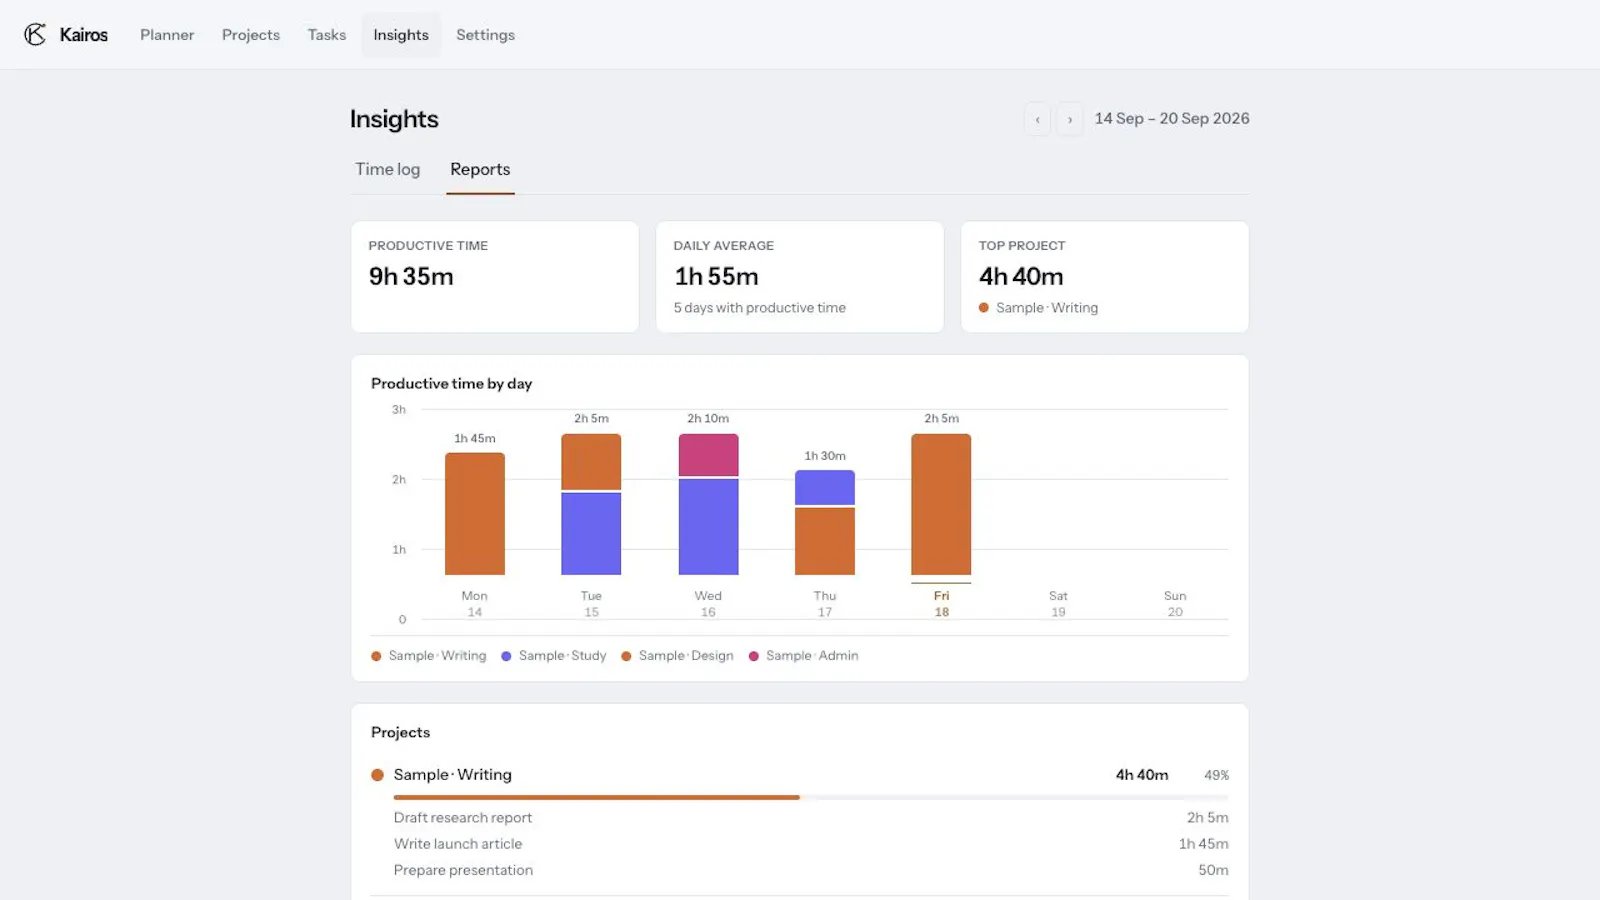Viewport: 1600px width, 900px height.
Task: Click Wednesday's blue Study bar segment
Action: (x=708, y=527)
